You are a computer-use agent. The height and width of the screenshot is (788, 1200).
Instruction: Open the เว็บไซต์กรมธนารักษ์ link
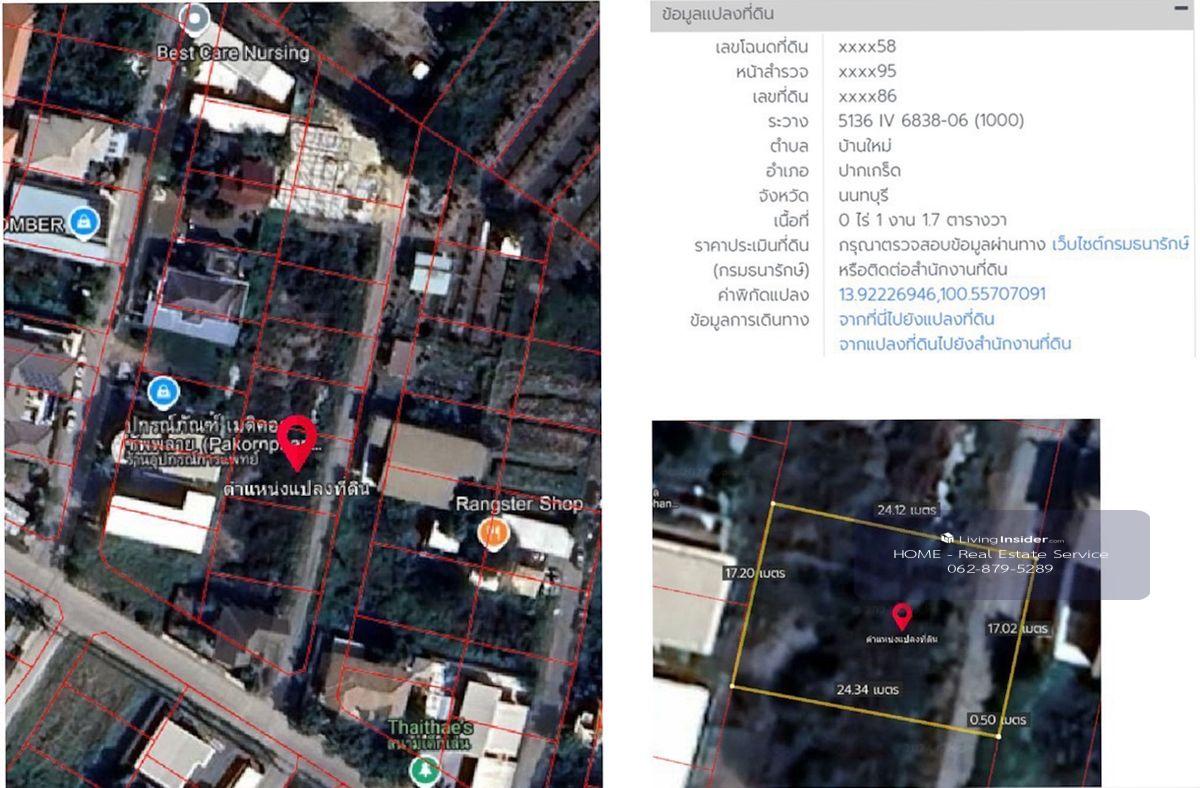(x=1120, y=244)
